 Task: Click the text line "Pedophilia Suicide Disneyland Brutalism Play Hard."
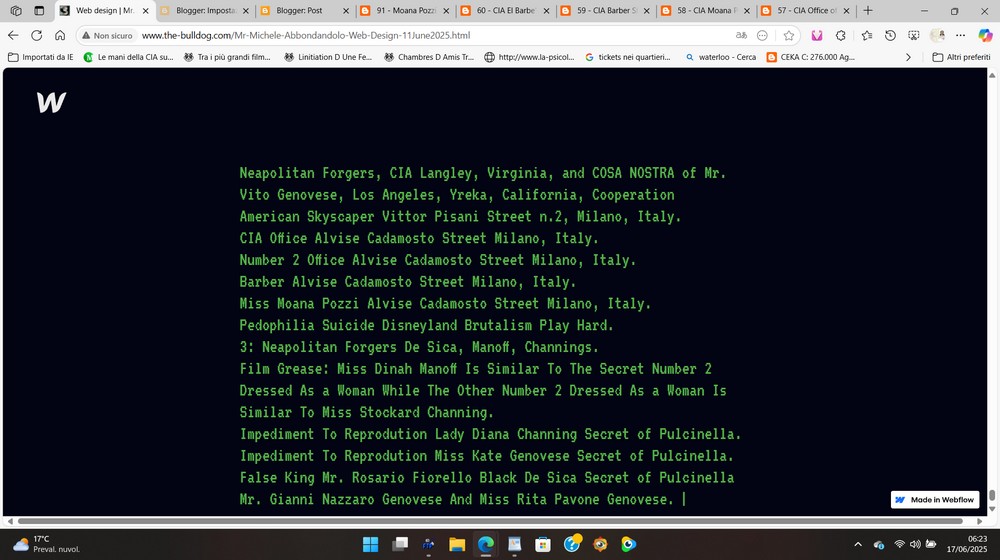point(426,325)
